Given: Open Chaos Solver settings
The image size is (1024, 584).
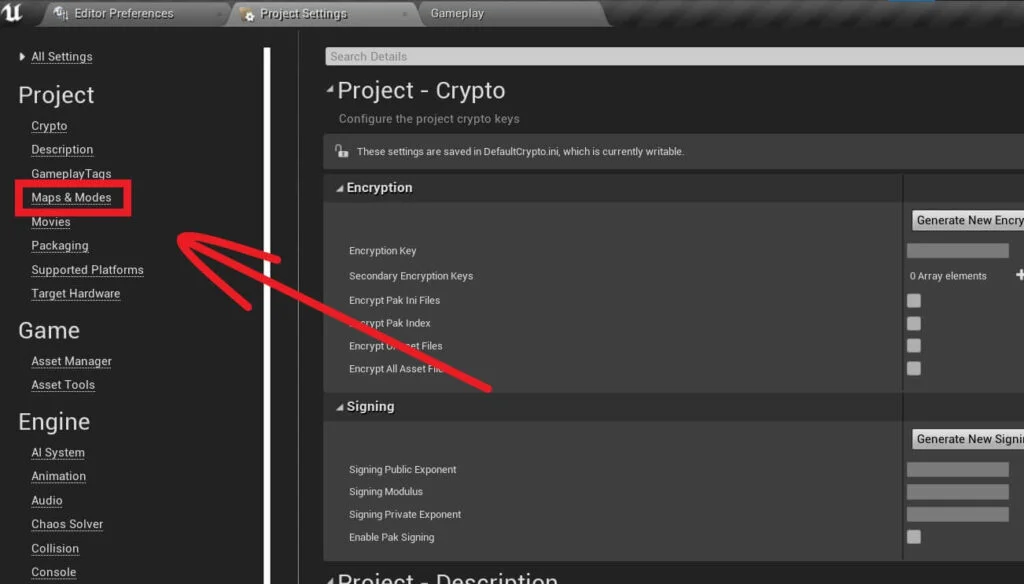Looking at the screenshot, I should pyautogui.click(x=67, y=525).
